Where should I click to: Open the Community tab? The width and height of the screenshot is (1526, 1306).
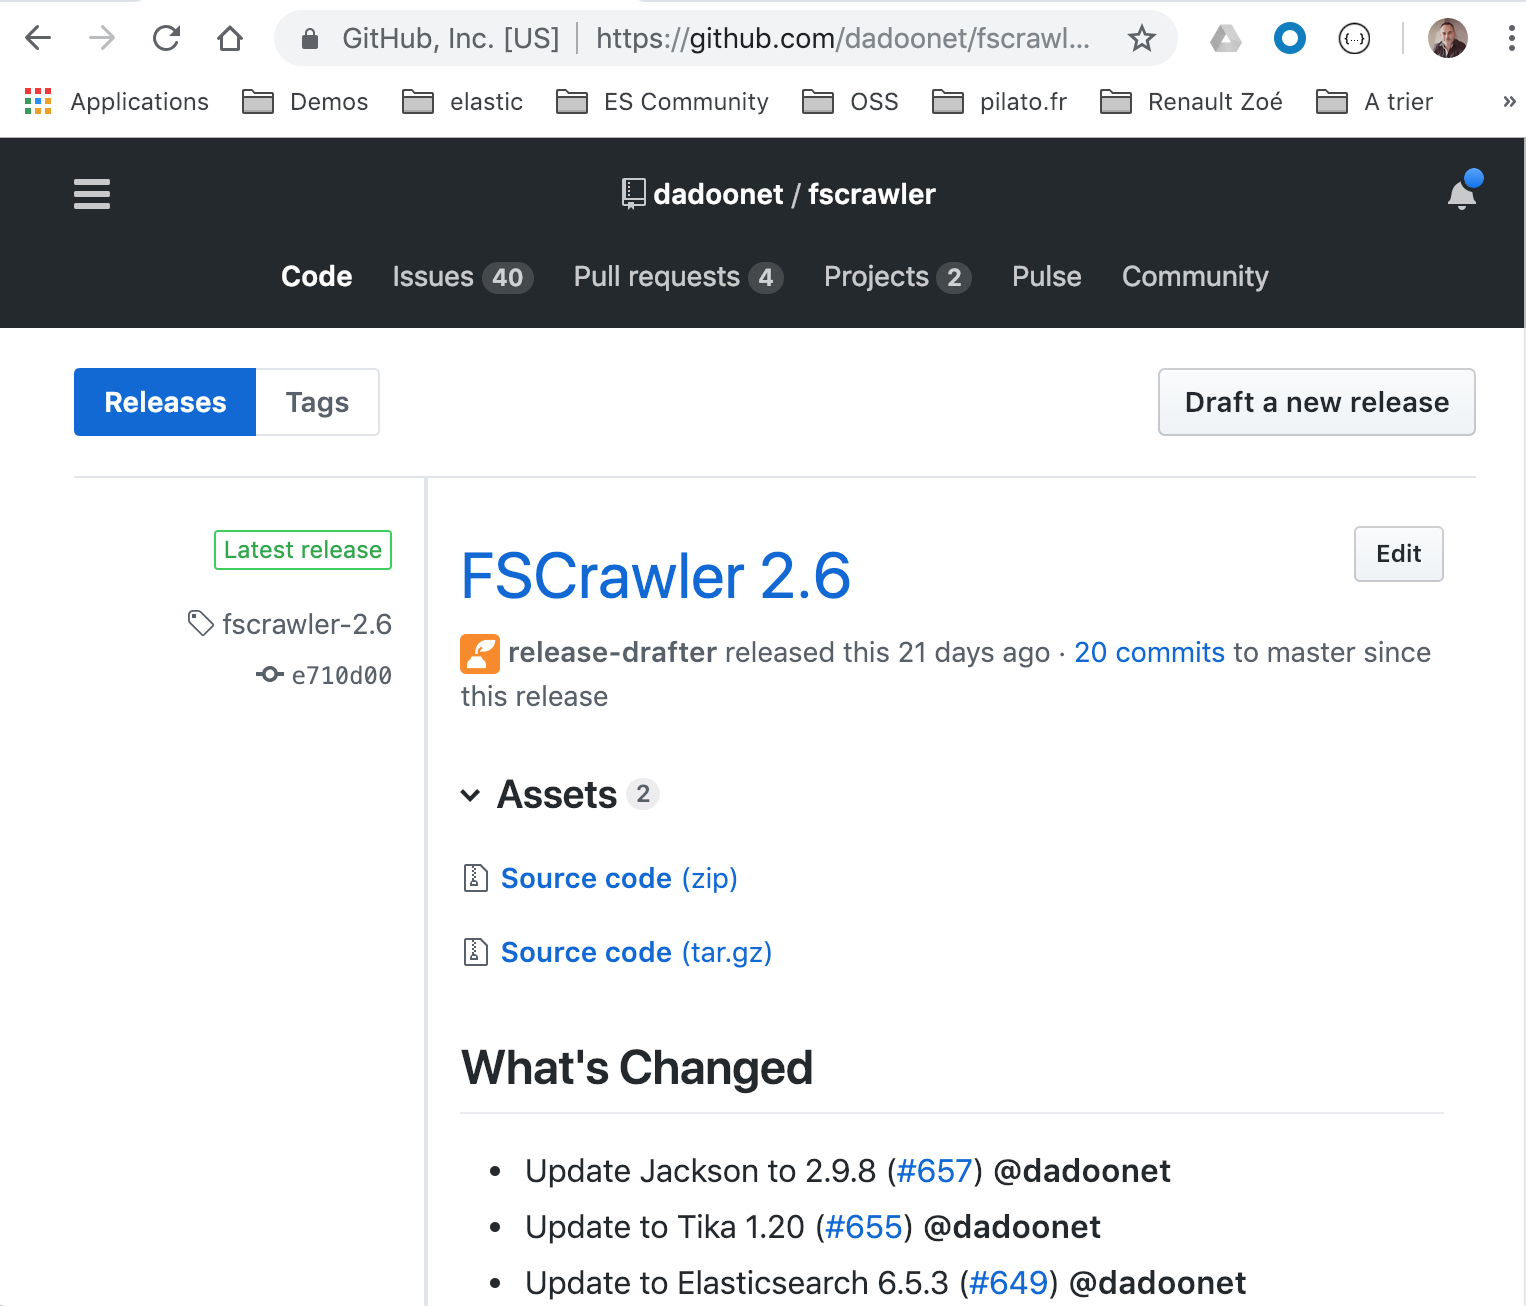pos(1195,277)
